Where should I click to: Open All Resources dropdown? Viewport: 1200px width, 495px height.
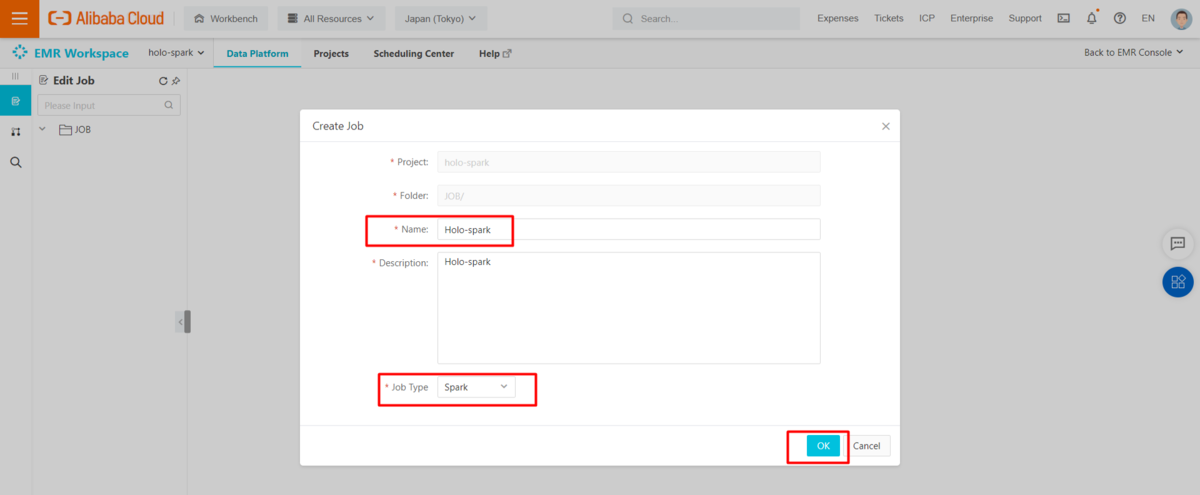coord(331,18)
